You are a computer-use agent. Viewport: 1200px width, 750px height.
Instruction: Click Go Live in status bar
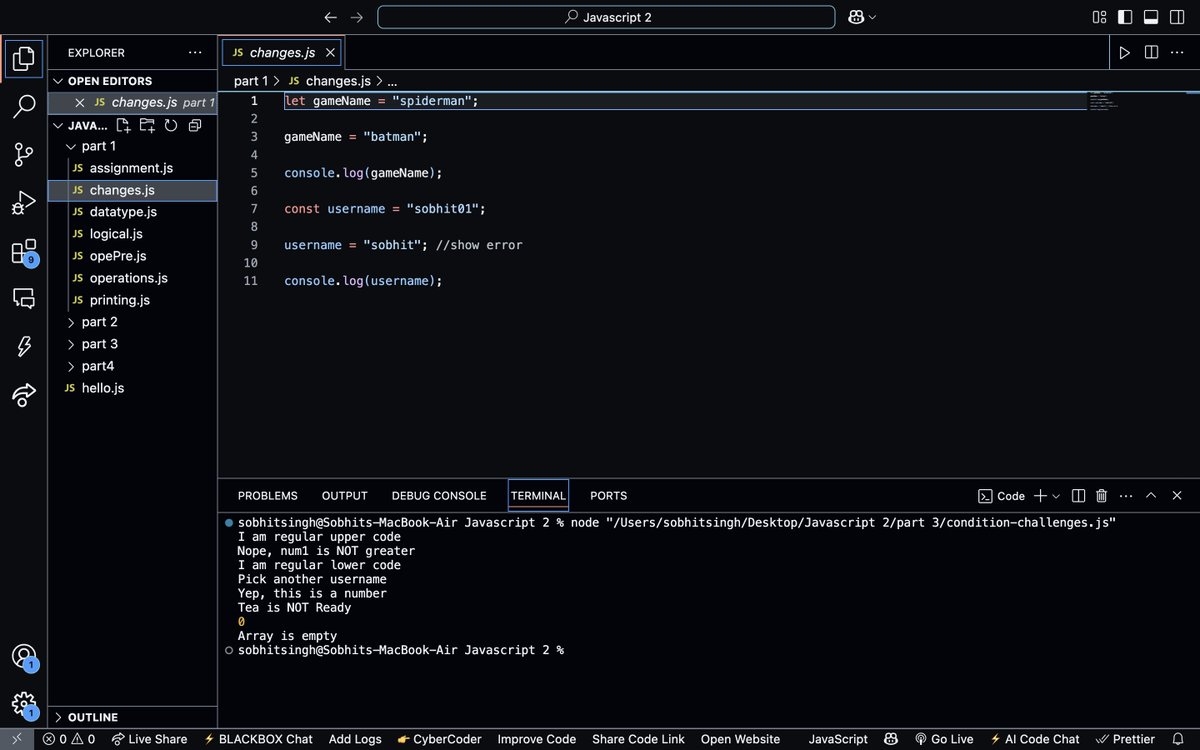(x=944, y=739)
